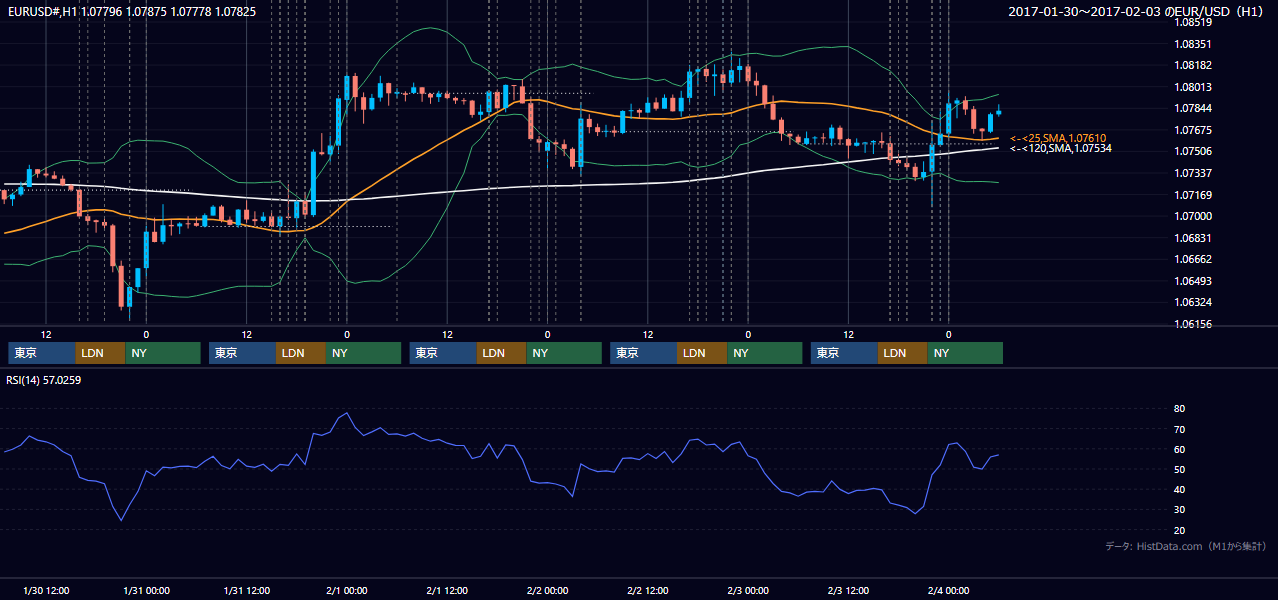Image resolution: width=1278 pixels, height=600 pixels.
Task: Select the 120 SMA label showing 1.07534
Action: [1060, 148]
